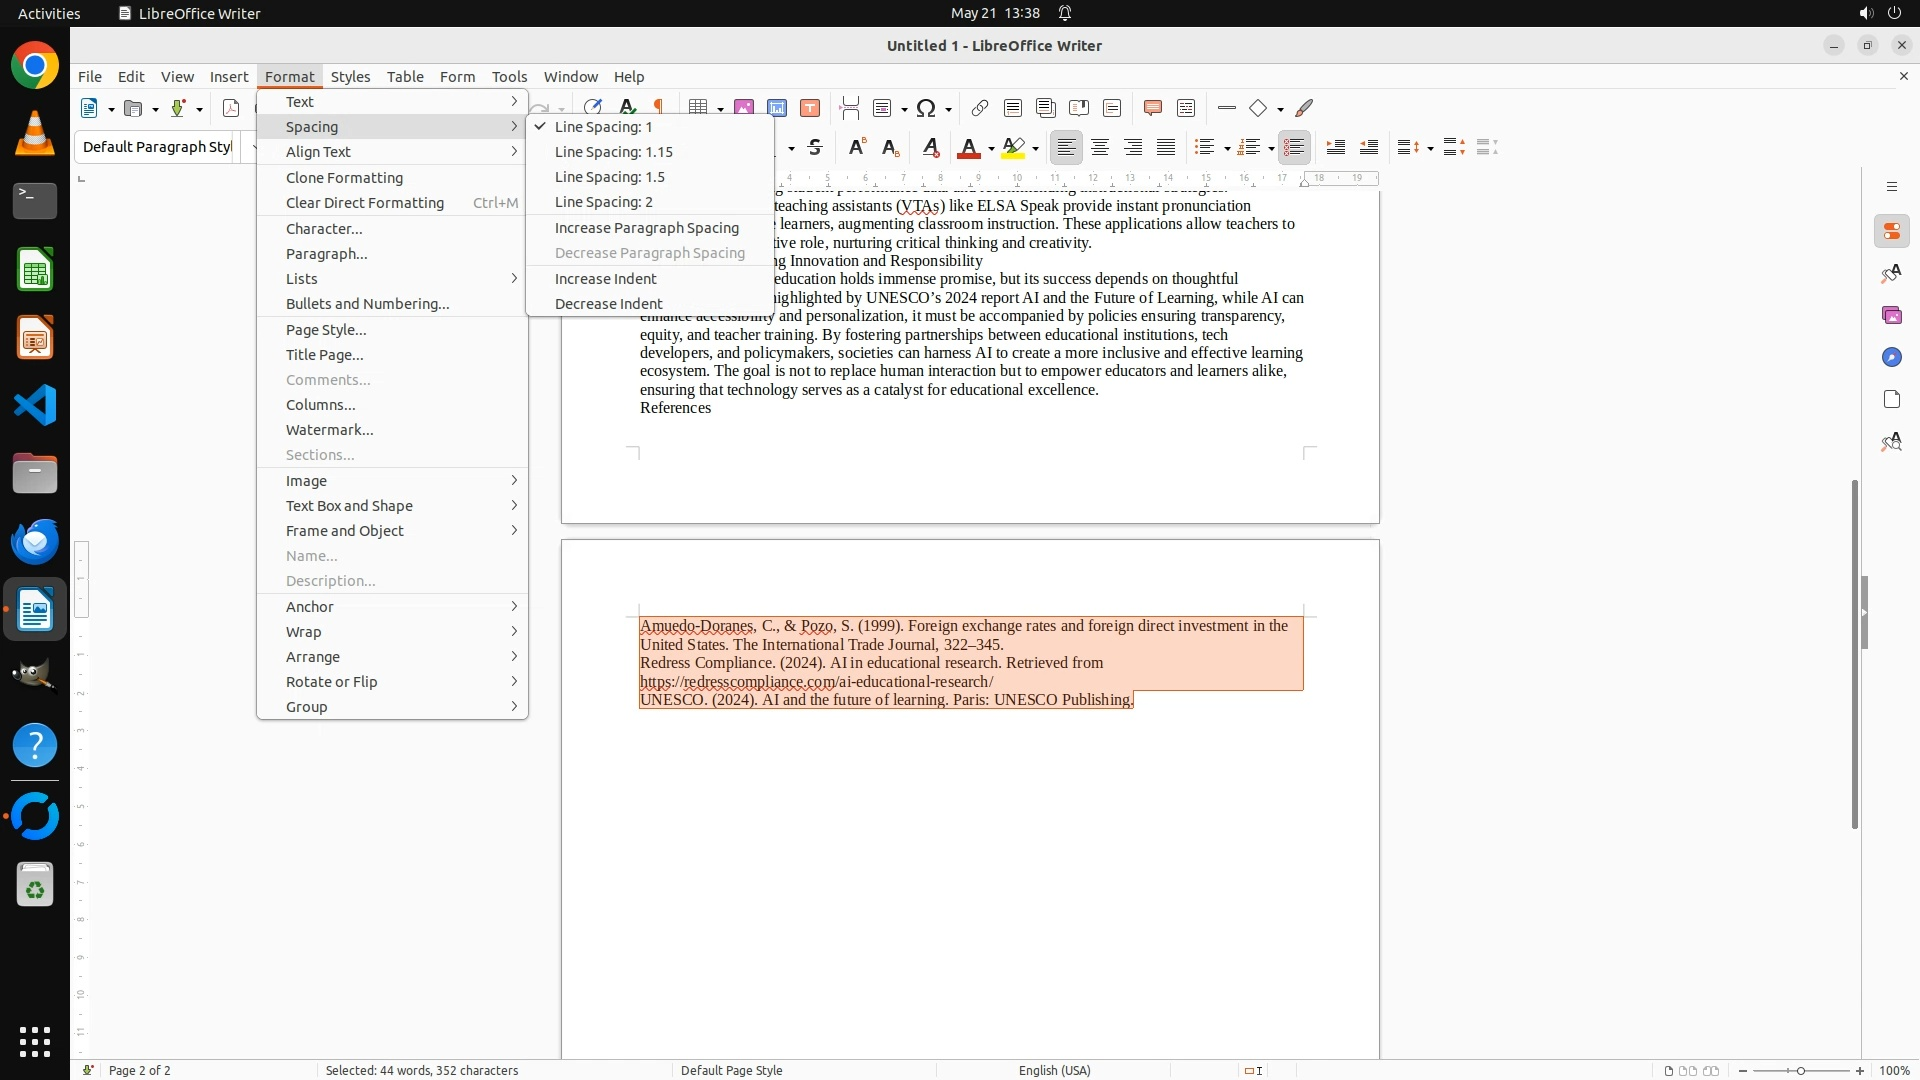Open the font color dropdown arrow
1920x1080 pixels.
(991, 149)
